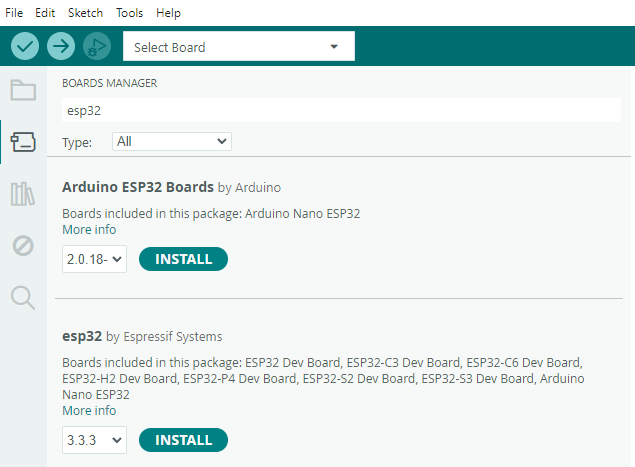Open the Select Board dropdown
The height and width of the screenshot is (467, 635).
pyautogui.click(x=239, y=47)
